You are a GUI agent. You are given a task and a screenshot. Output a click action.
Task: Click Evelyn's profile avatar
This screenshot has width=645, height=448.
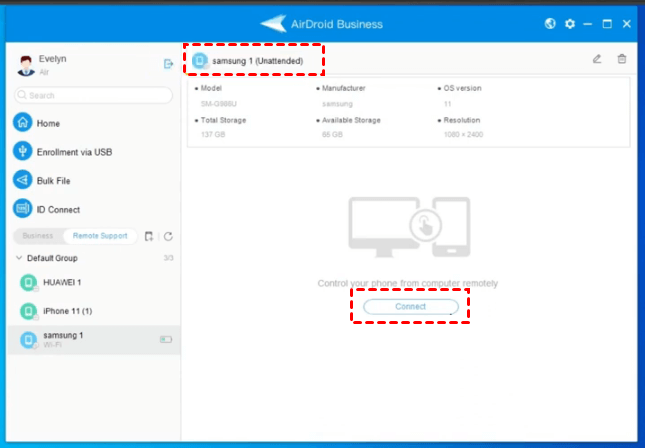click(26, 65)
